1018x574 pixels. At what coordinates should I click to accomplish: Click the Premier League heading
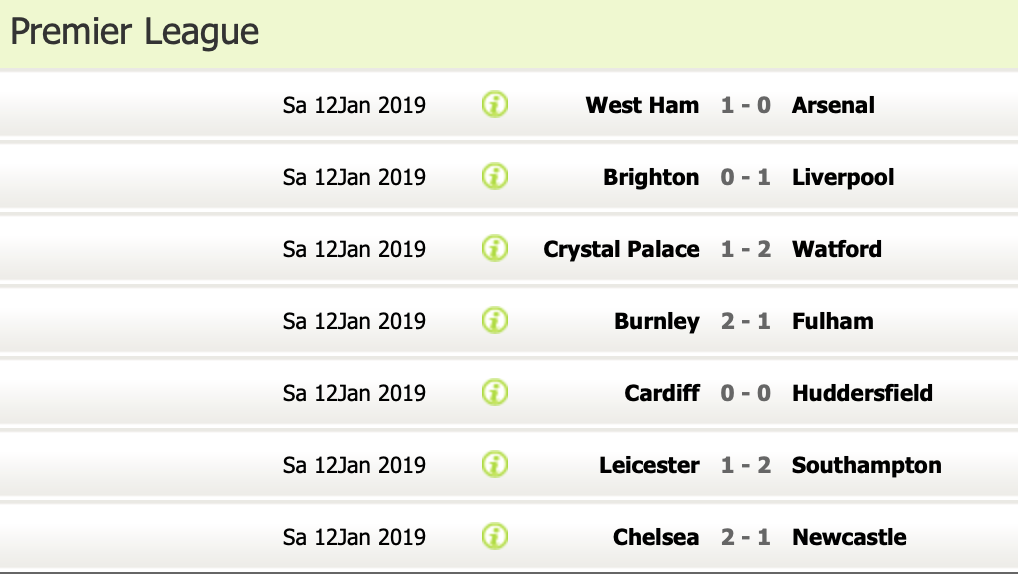click(135, 32)
